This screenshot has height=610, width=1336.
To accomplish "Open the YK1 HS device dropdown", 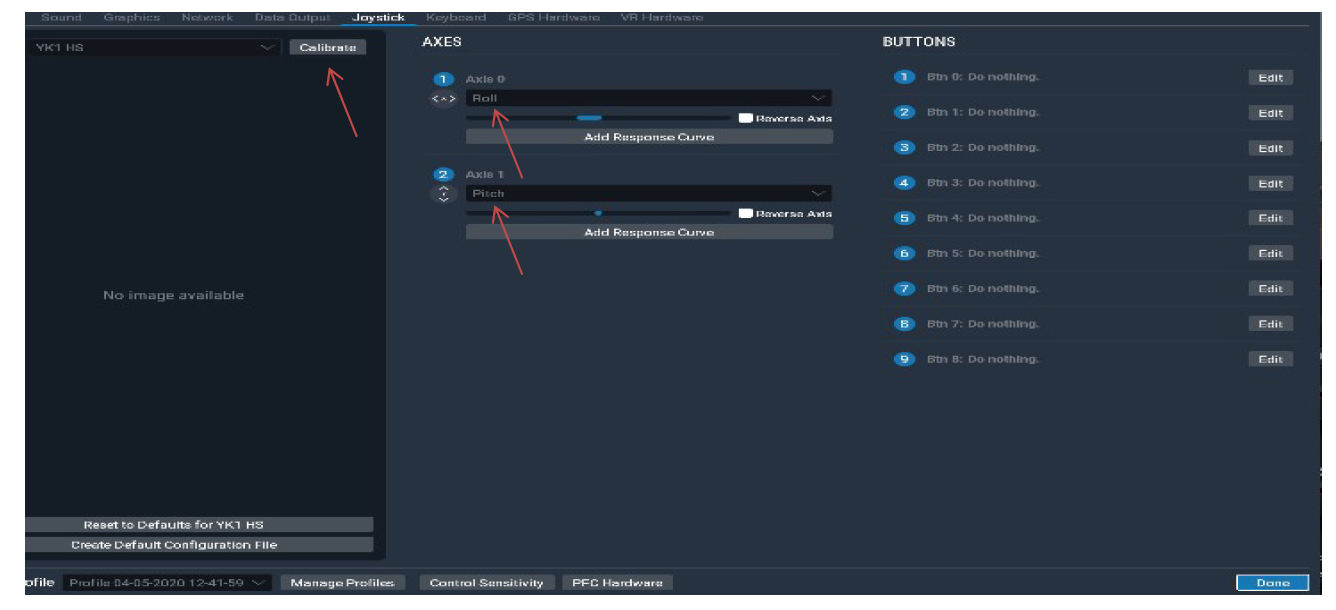I will pyautogui.click(x=268, y=46).
